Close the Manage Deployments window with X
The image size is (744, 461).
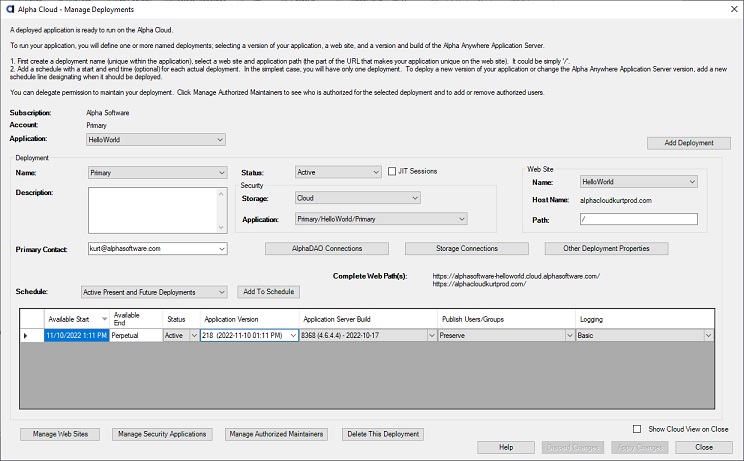click(x=734, y=9)
